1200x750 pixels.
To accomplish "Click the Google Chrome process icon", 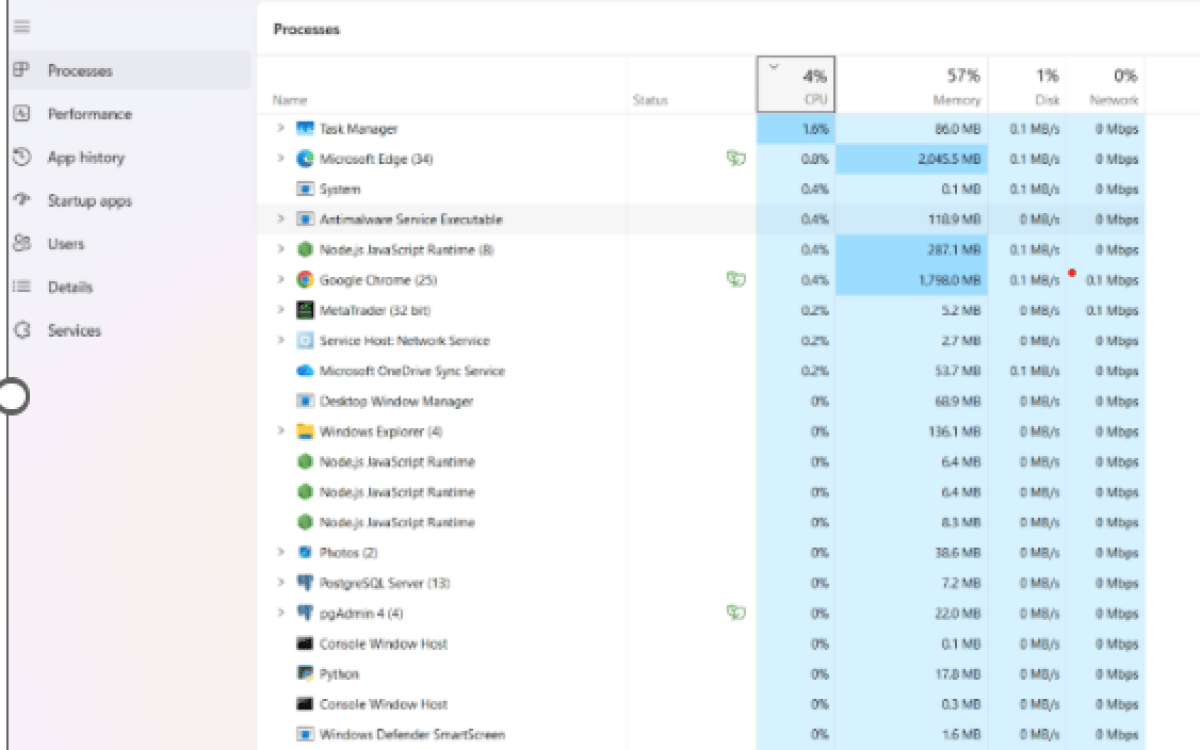I will pos(305,280).
